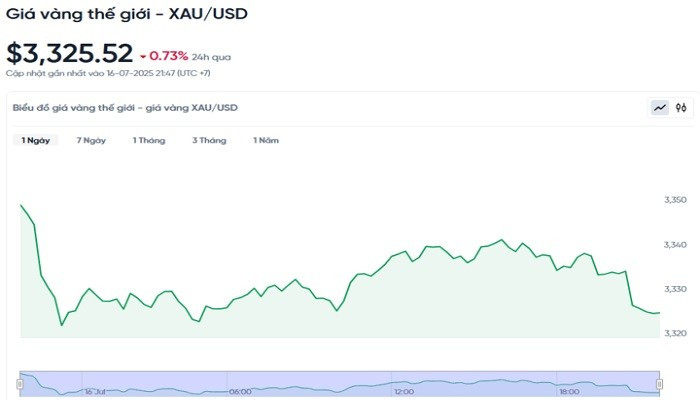Switch to the candlestick chart view

coord(681,108)
